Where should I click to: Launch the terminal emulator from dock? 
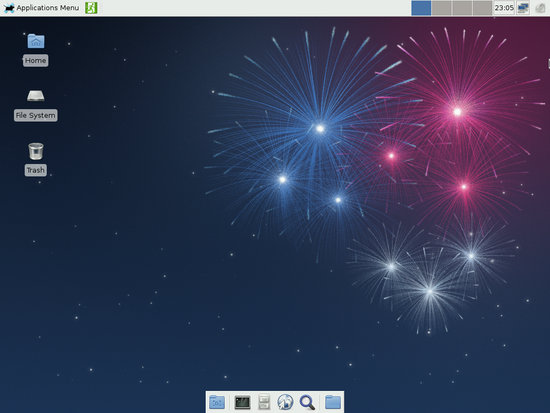242,402
